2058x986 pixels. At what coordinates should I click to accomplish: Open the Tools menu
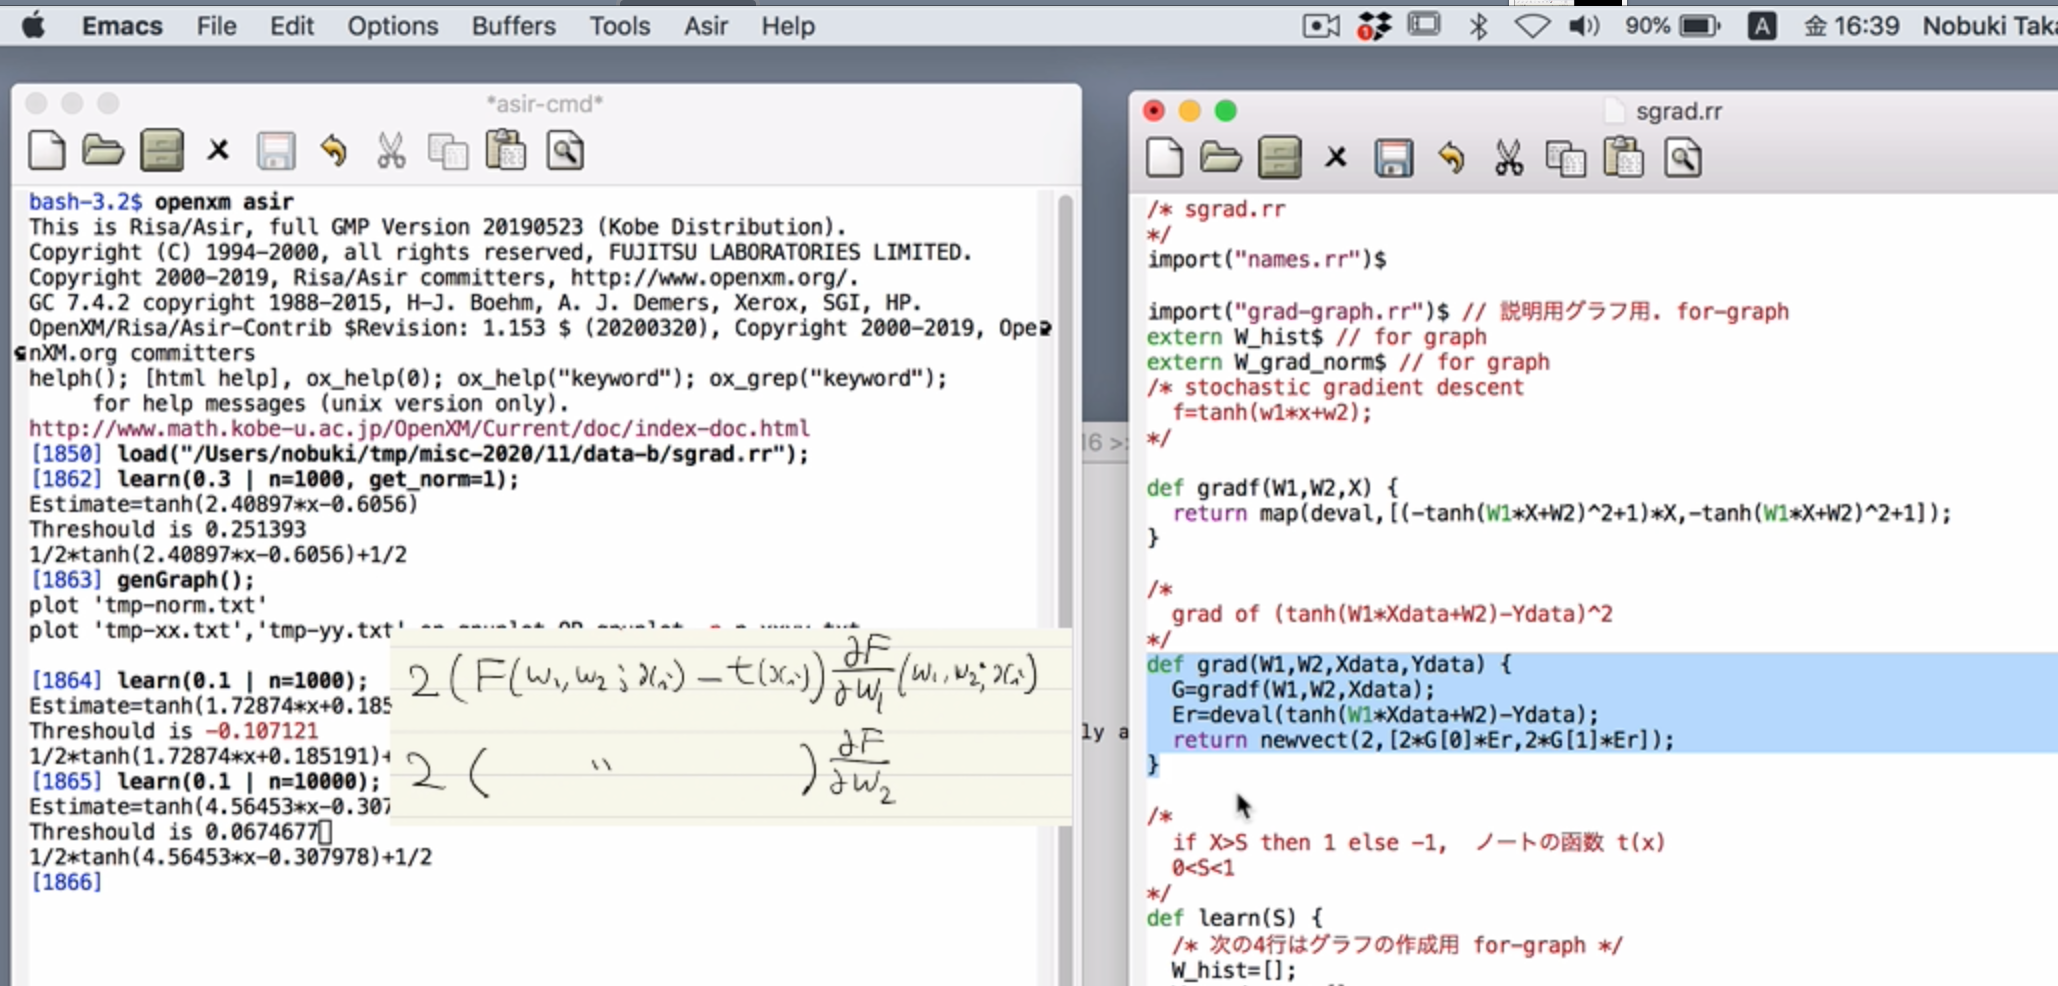click(620, 26)
